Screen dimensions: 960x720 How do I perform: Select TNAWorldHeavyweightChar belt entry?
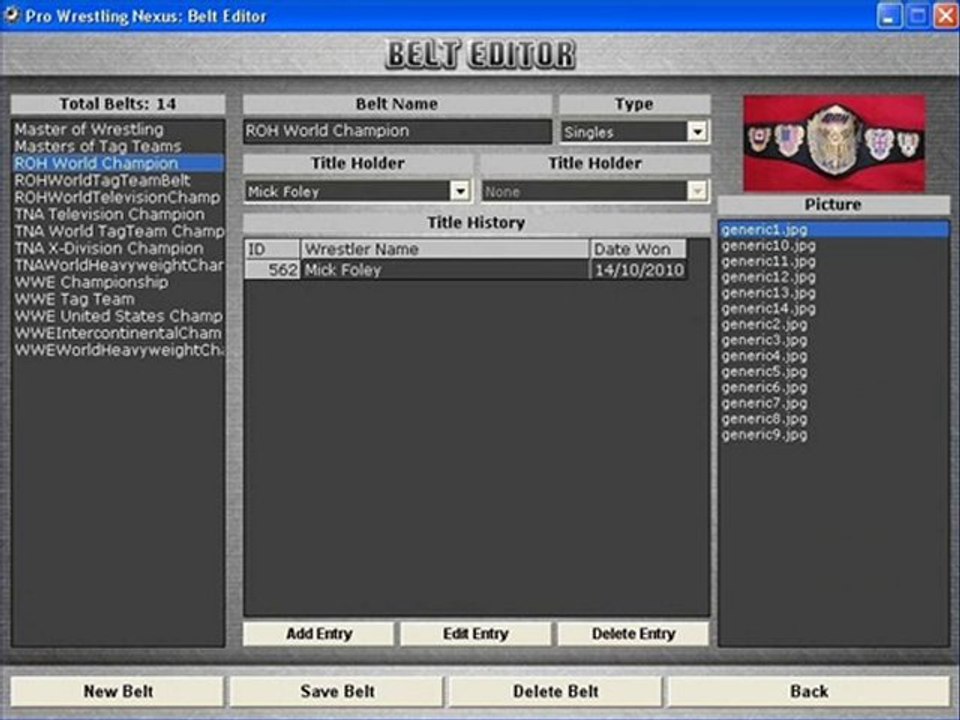(118, 265)
